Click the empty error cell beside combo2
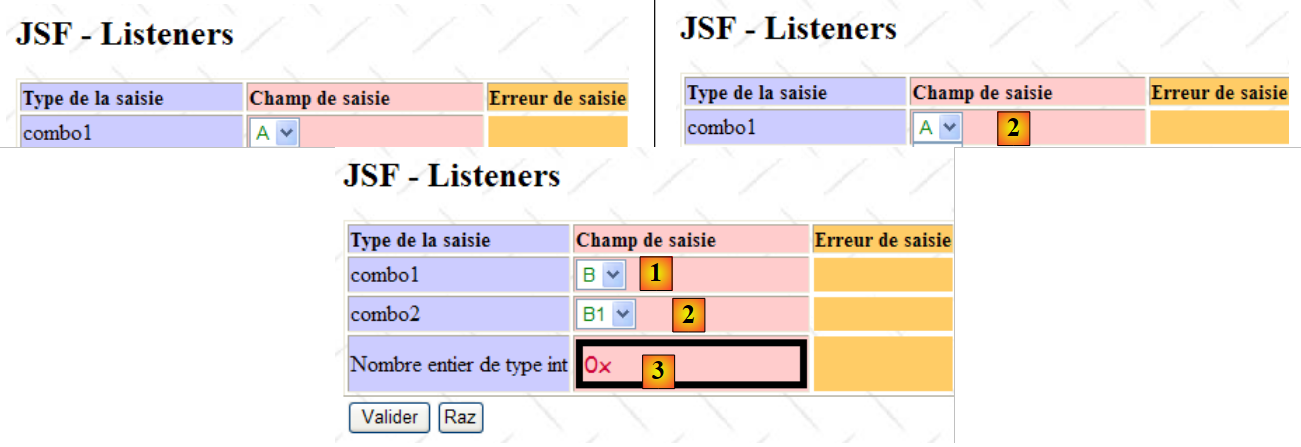The image size is (1301, 447). 882,314
